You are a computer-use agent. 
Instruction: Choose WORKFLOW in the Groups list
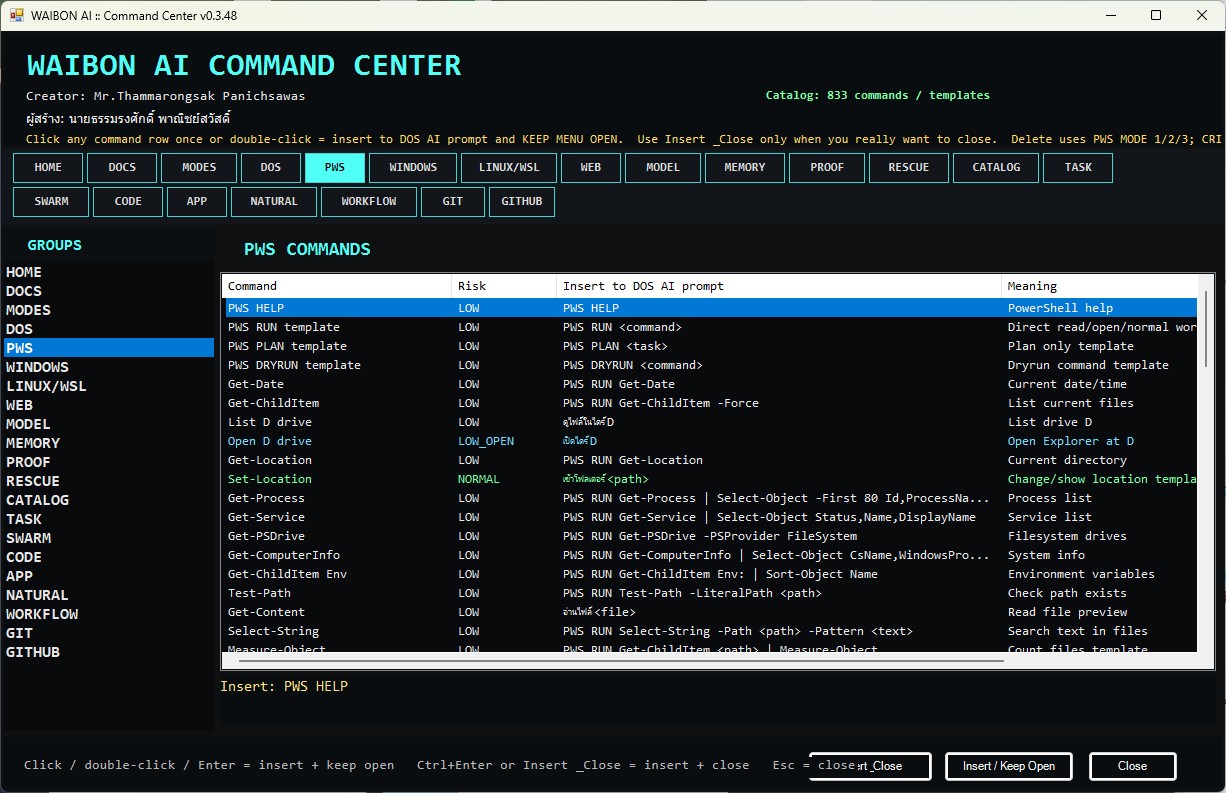[107, 614]
